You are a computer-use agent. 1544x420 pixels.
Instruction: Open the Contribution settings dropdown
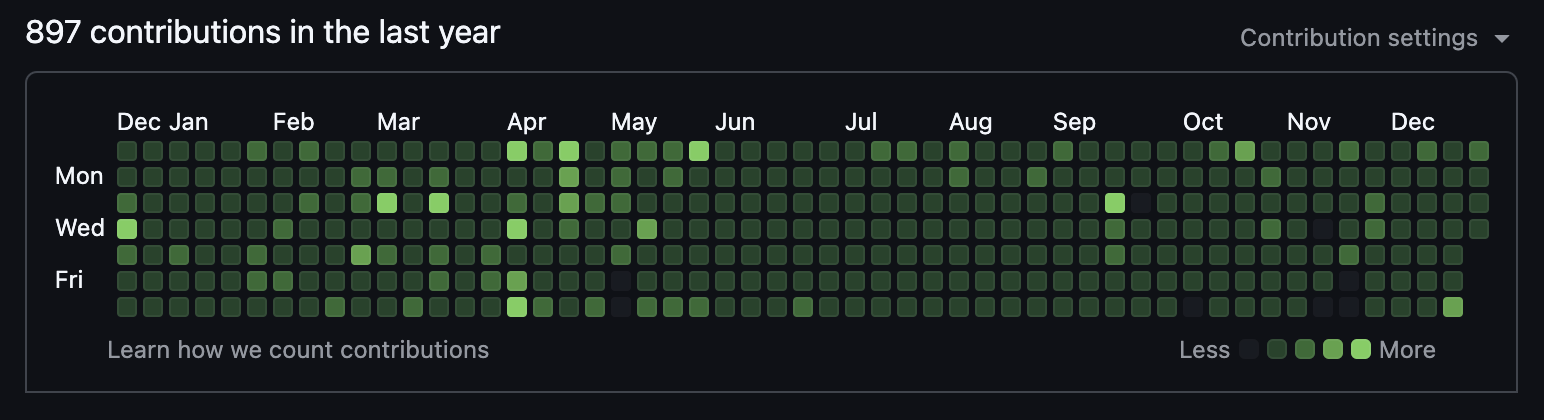click(x=1374, y=38)
